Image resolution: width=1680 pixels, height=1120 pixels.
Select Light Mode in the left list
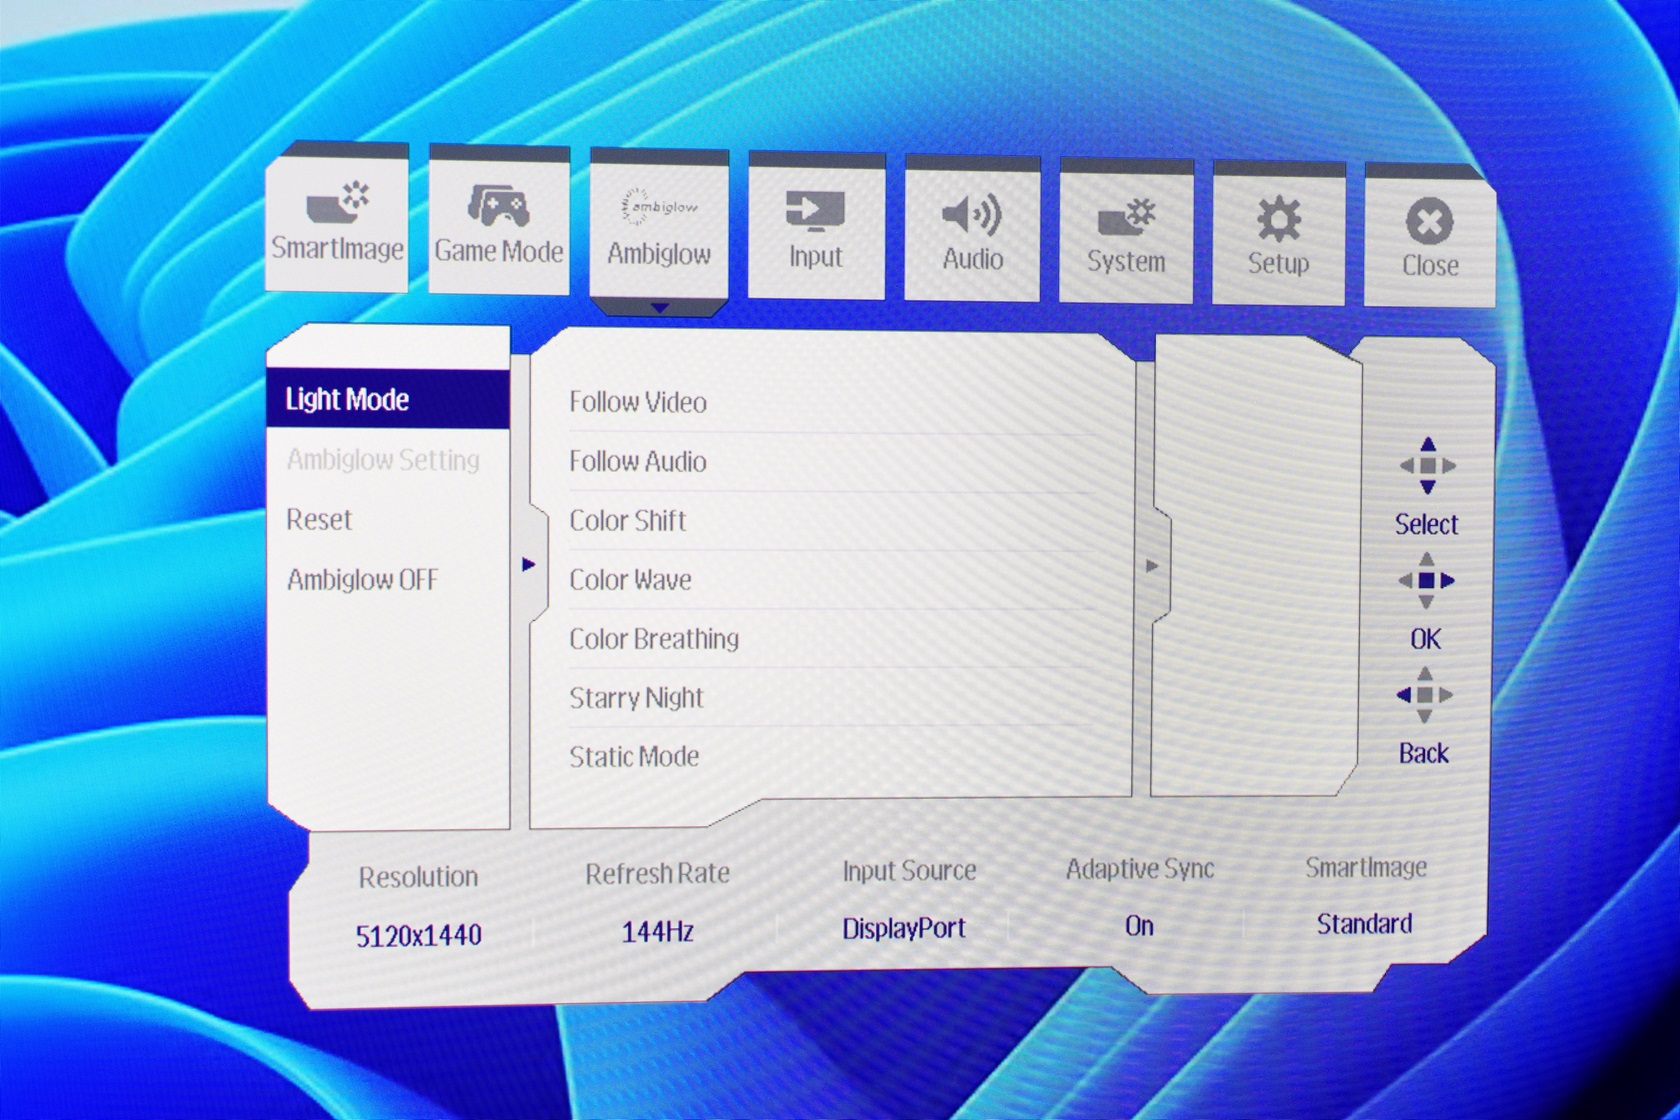tap(388, 399)
